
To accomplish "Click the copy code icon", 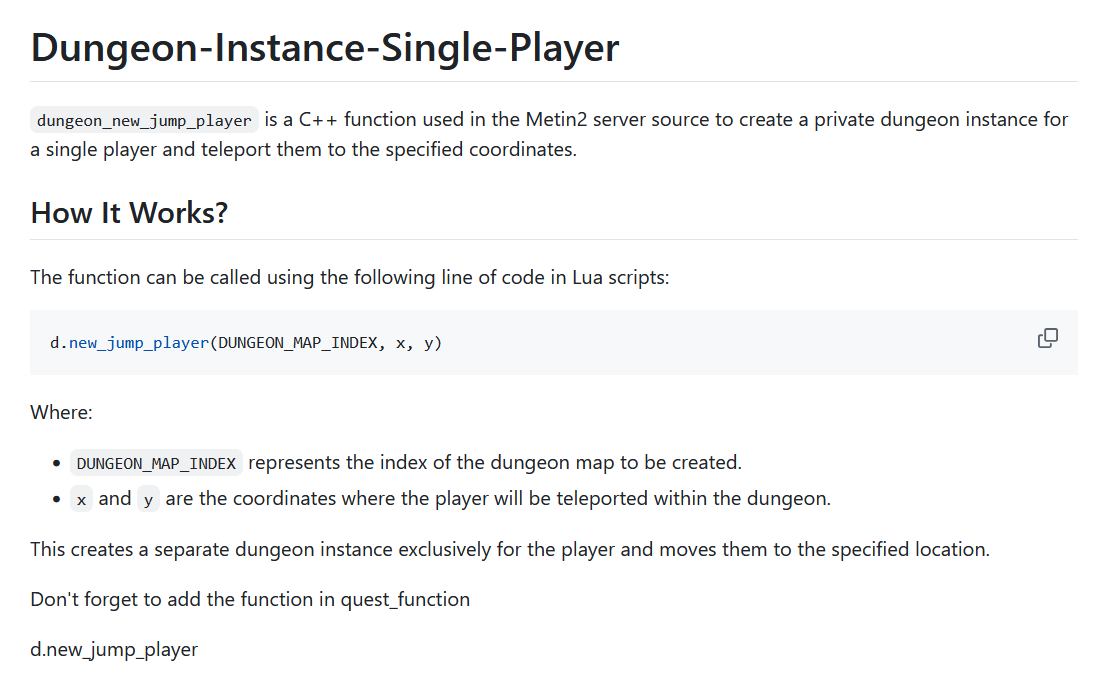I will [x=1048, y=338].
